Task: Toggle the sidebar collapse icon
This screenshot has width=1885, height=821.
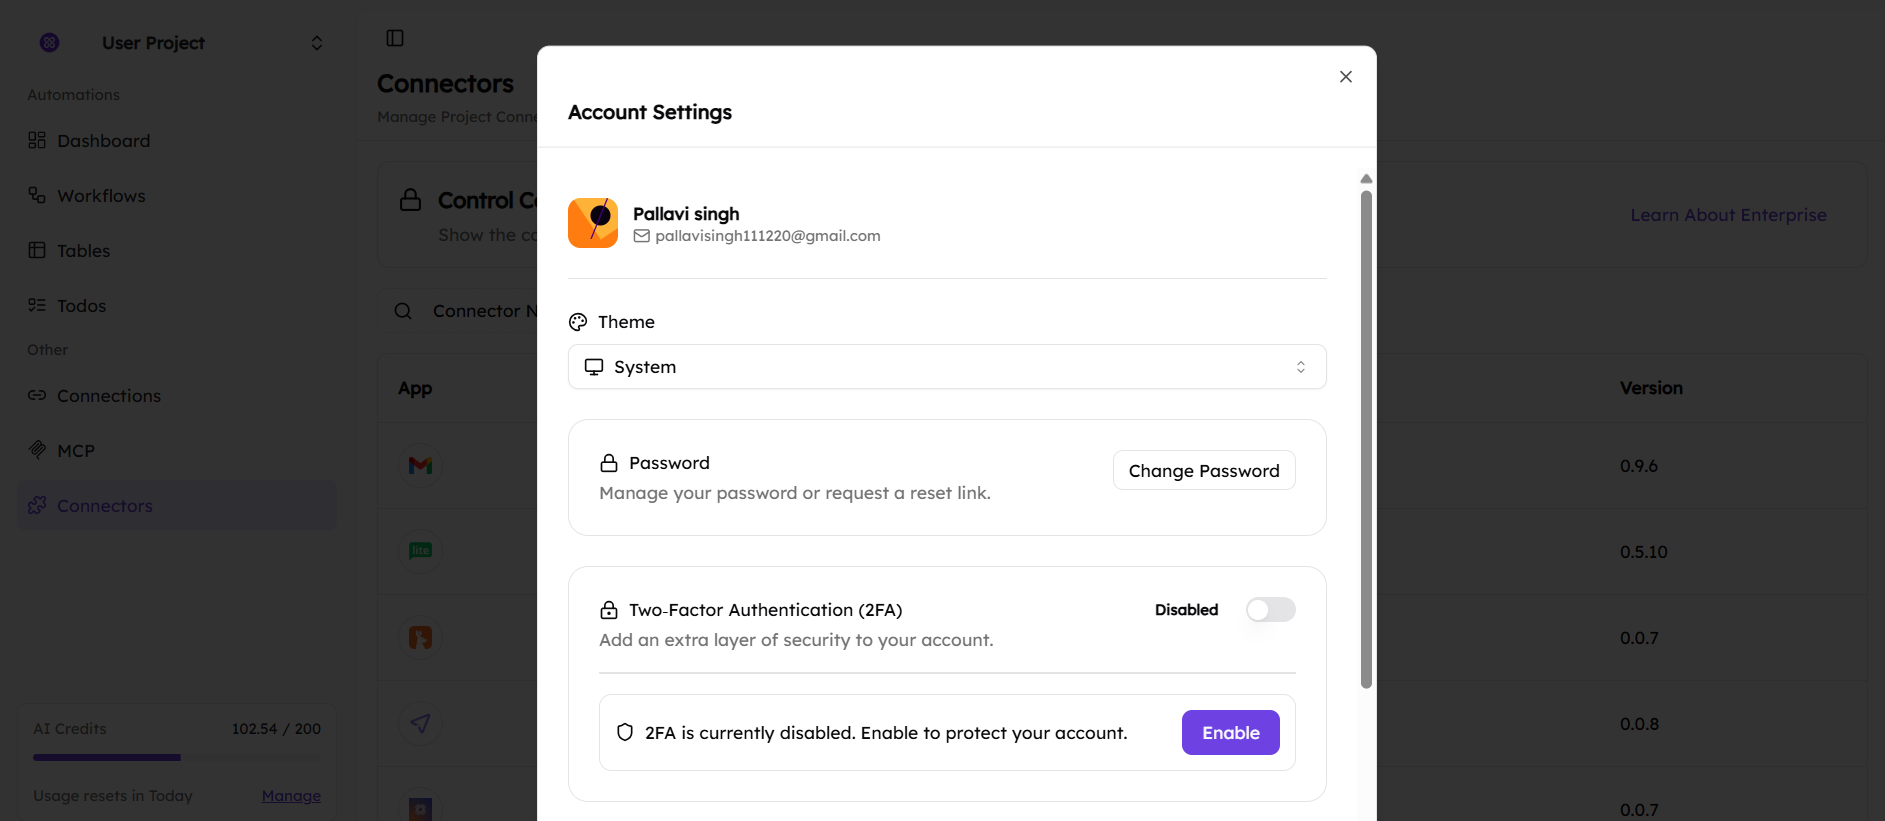Action: click(395, 38)
